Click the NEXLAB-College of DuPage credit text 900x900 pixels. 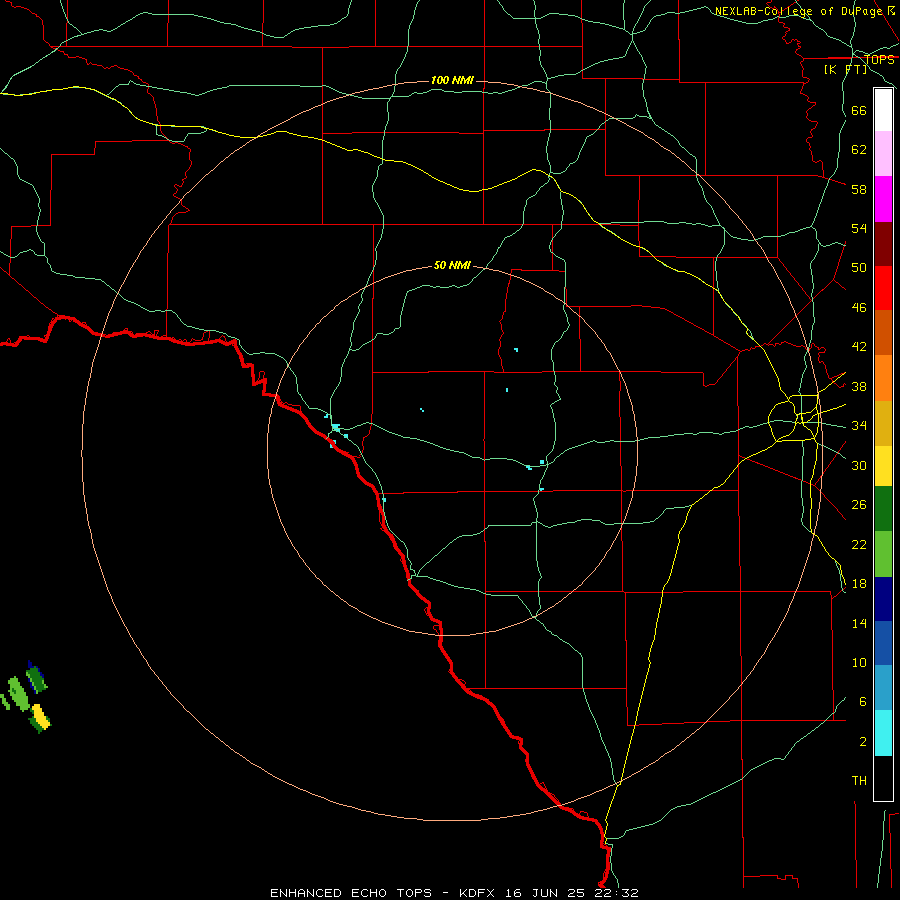pos(798,11)
